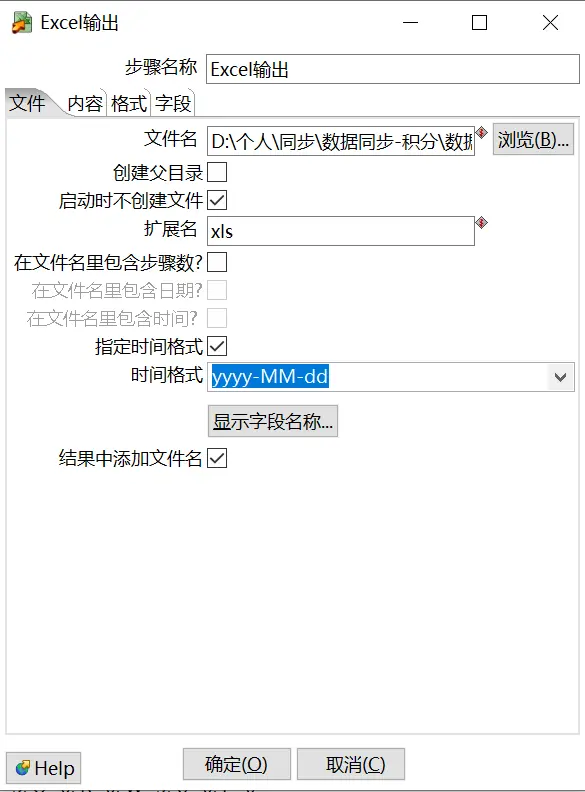Switch to the 内容 tab
The width and height of the screenshot is (585, 792).
click(x=85, y=104)
